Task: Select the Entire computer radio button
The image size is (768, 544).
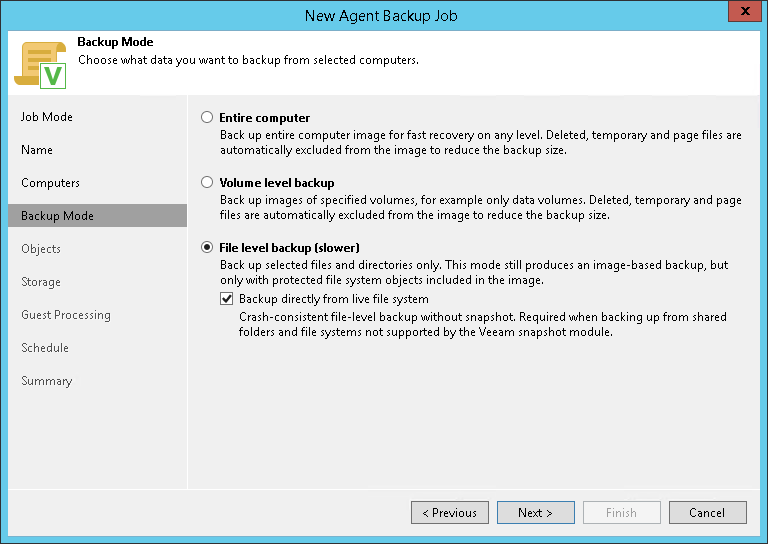Action: (x=207, y=117)
